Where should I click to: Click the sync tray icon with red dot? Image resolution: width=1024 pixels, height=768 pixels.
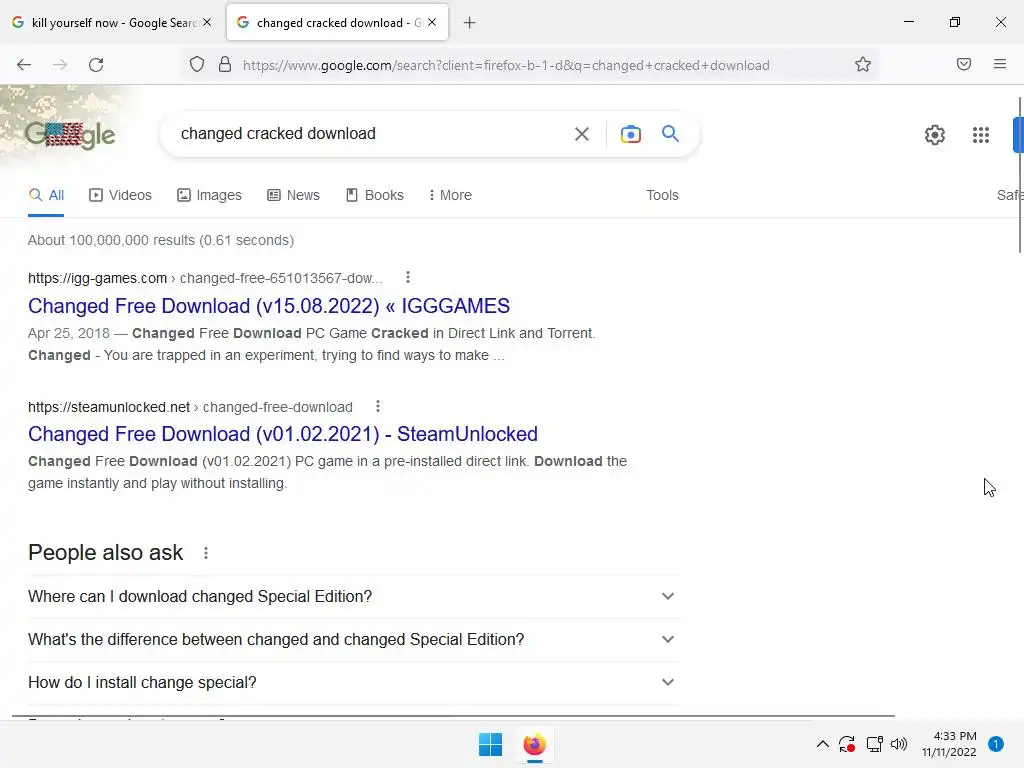[847, 744]
